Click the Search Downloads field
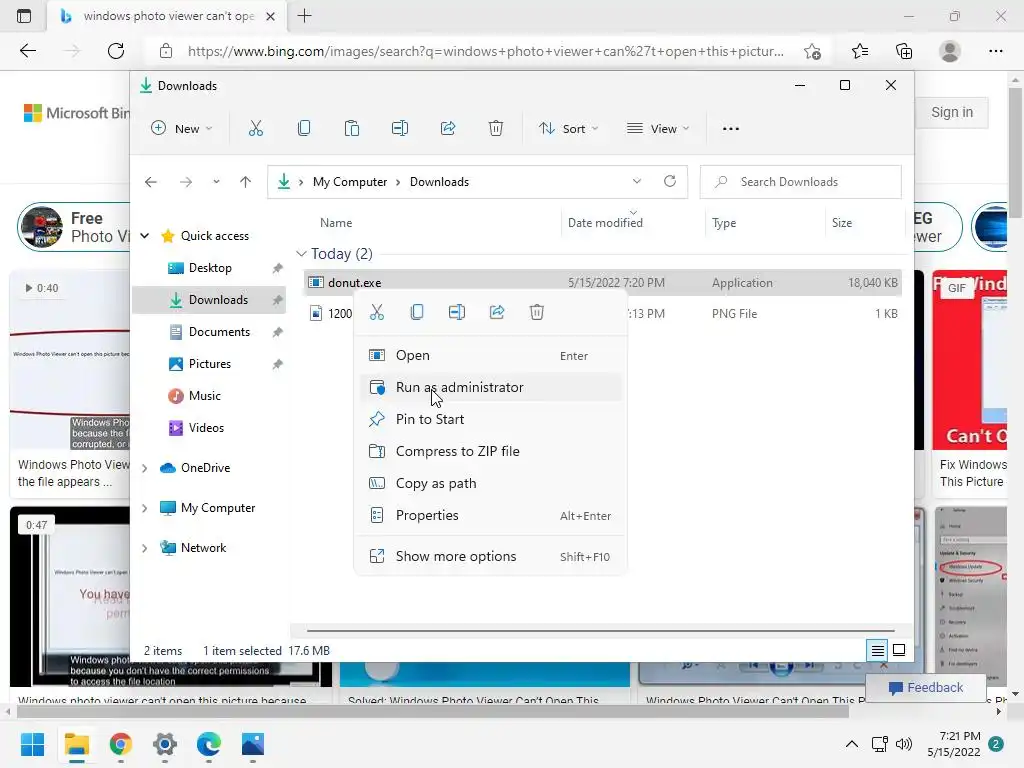Viewport: 1024px width, 768px height. (x=801, y=182)
